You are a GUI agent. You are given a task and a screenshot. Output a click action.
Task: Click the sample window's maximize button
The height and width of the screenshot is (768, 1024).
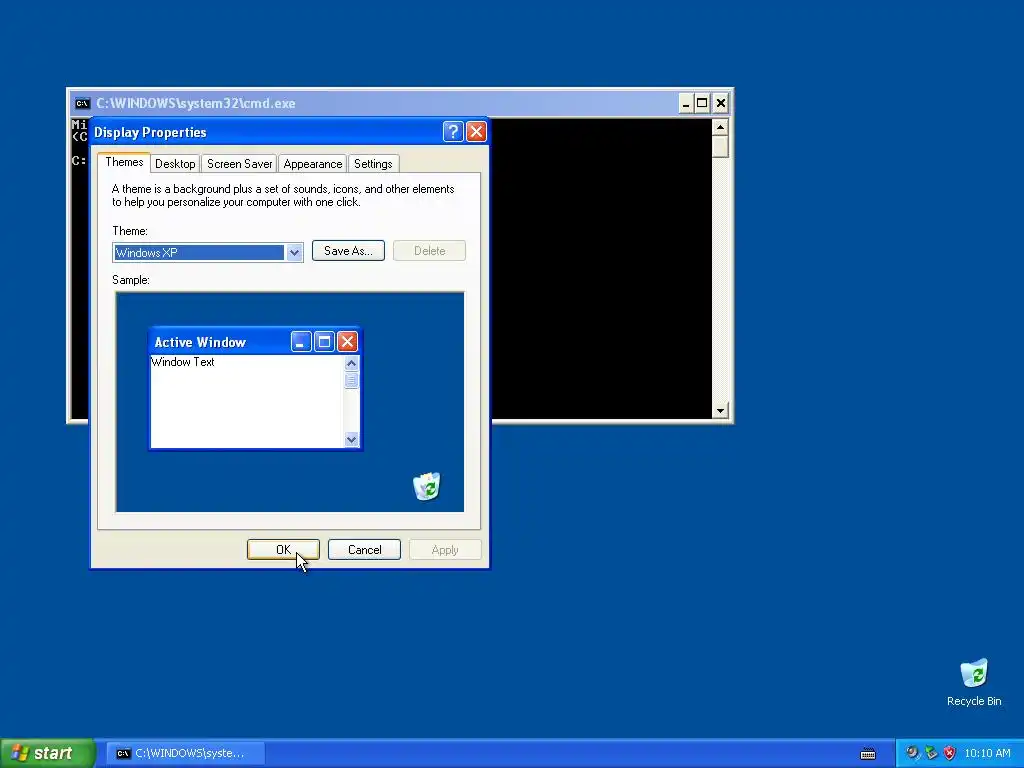click(324, 342)
